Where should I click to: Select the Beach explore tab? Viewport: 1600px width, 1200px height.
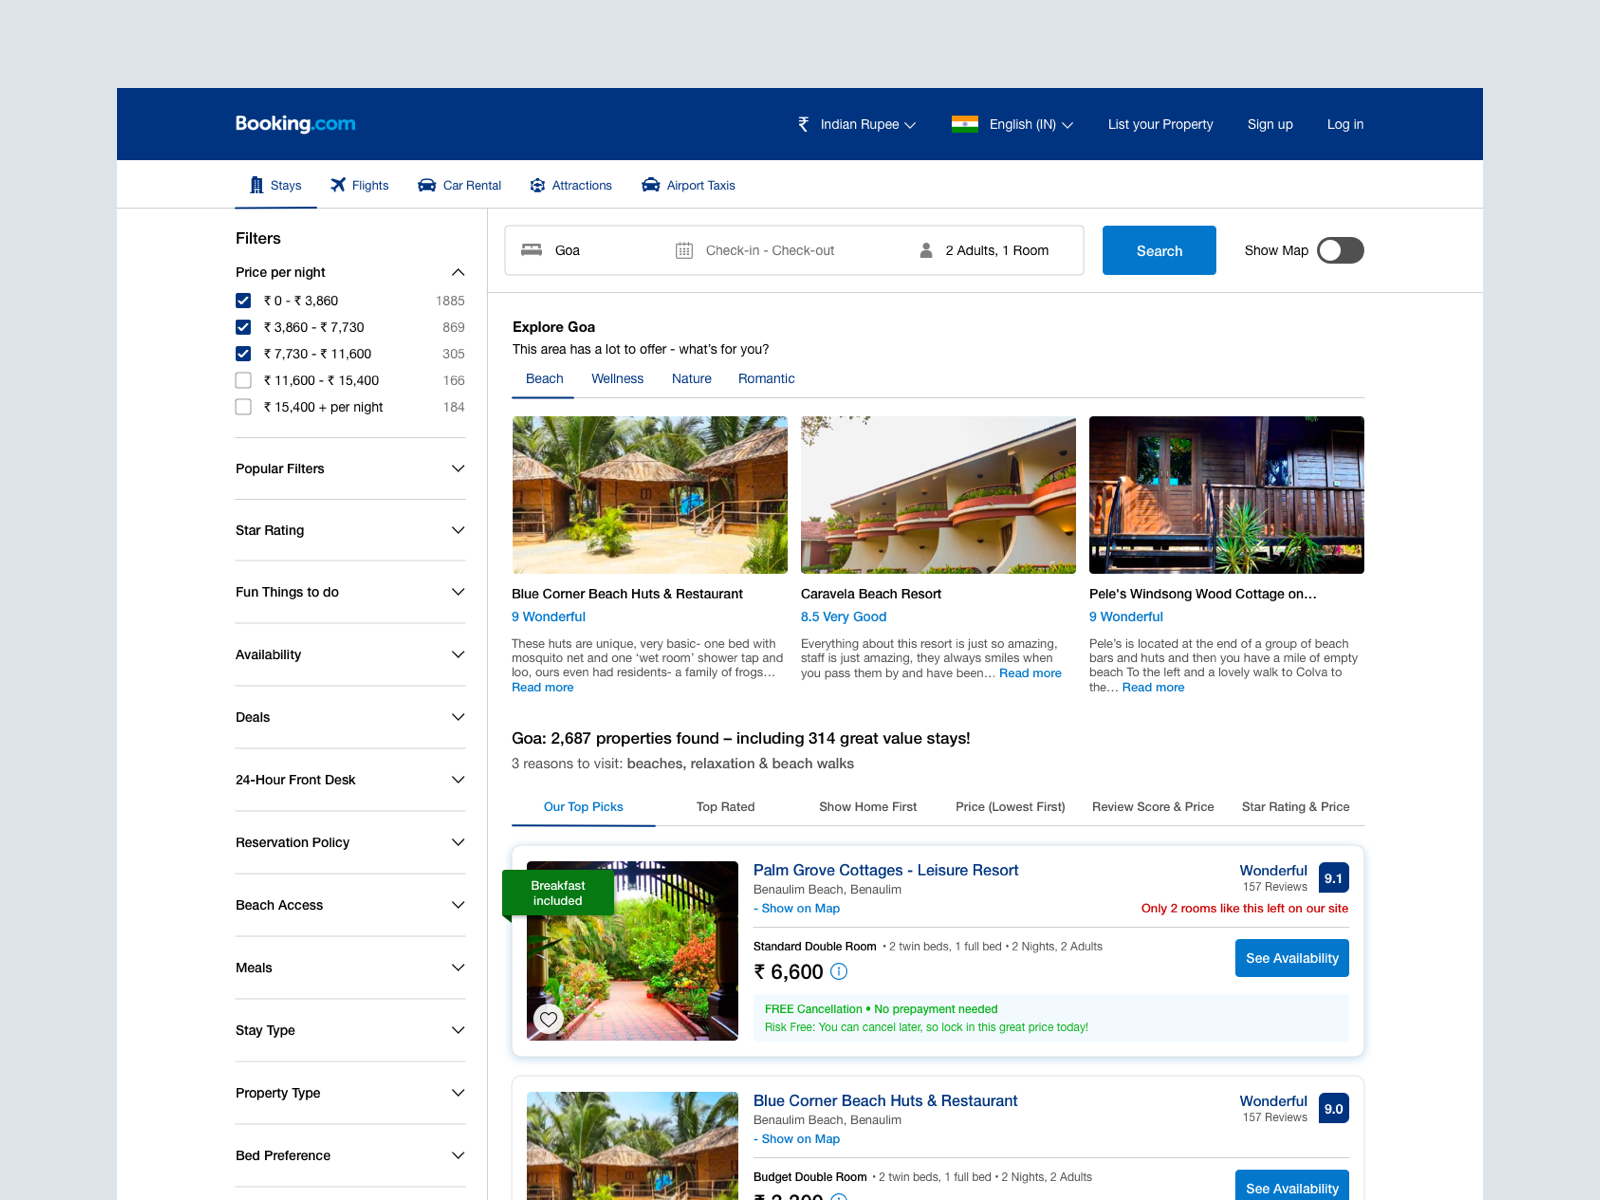point(544,379)
